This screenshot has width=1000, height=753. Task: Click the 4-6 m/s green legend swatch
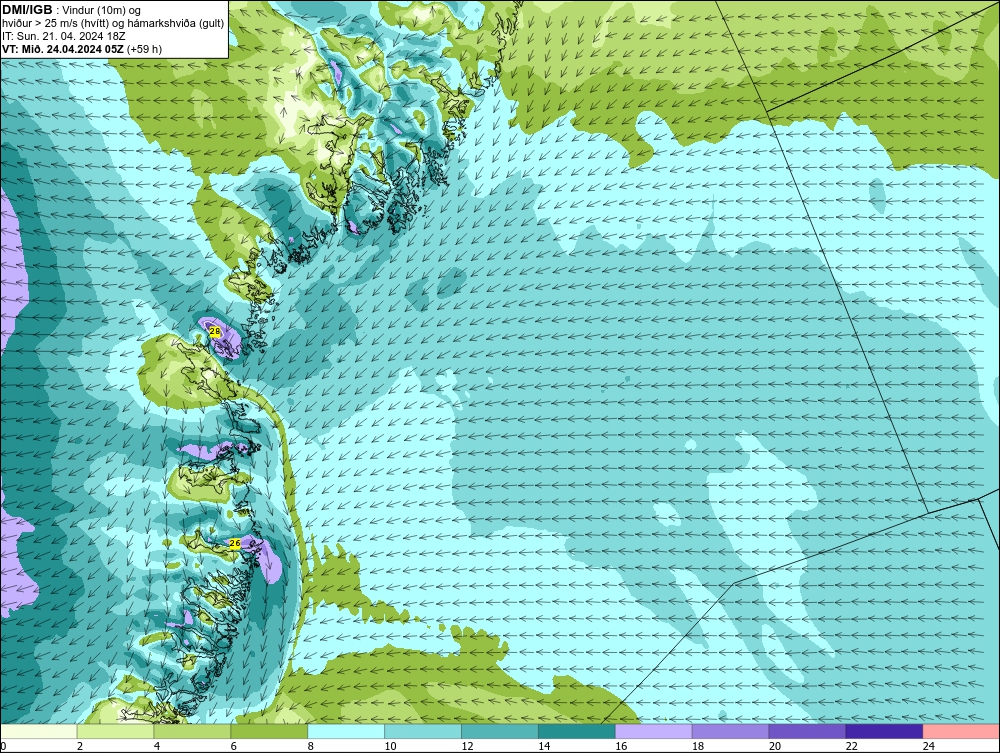(192, 731)
